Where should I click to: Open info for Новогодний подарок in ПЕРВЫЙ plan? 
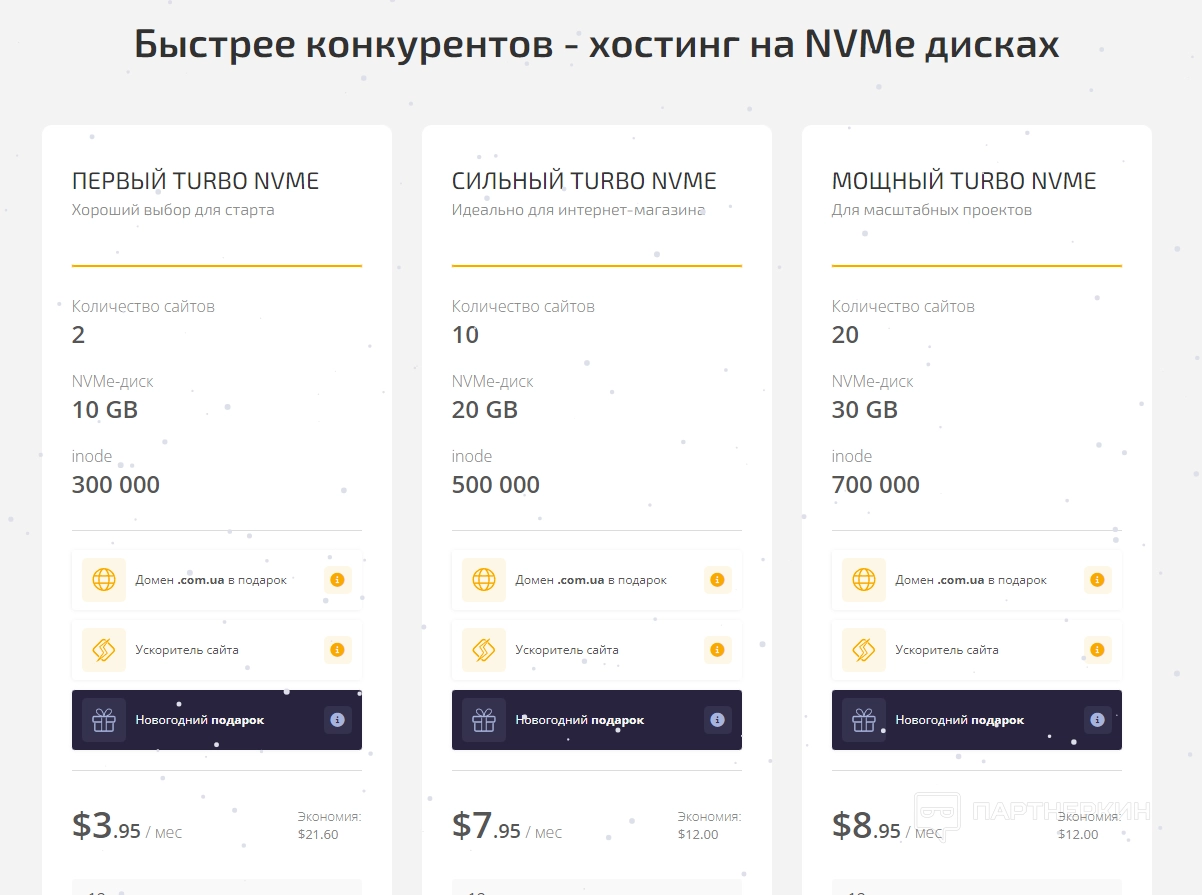[337, 720]
